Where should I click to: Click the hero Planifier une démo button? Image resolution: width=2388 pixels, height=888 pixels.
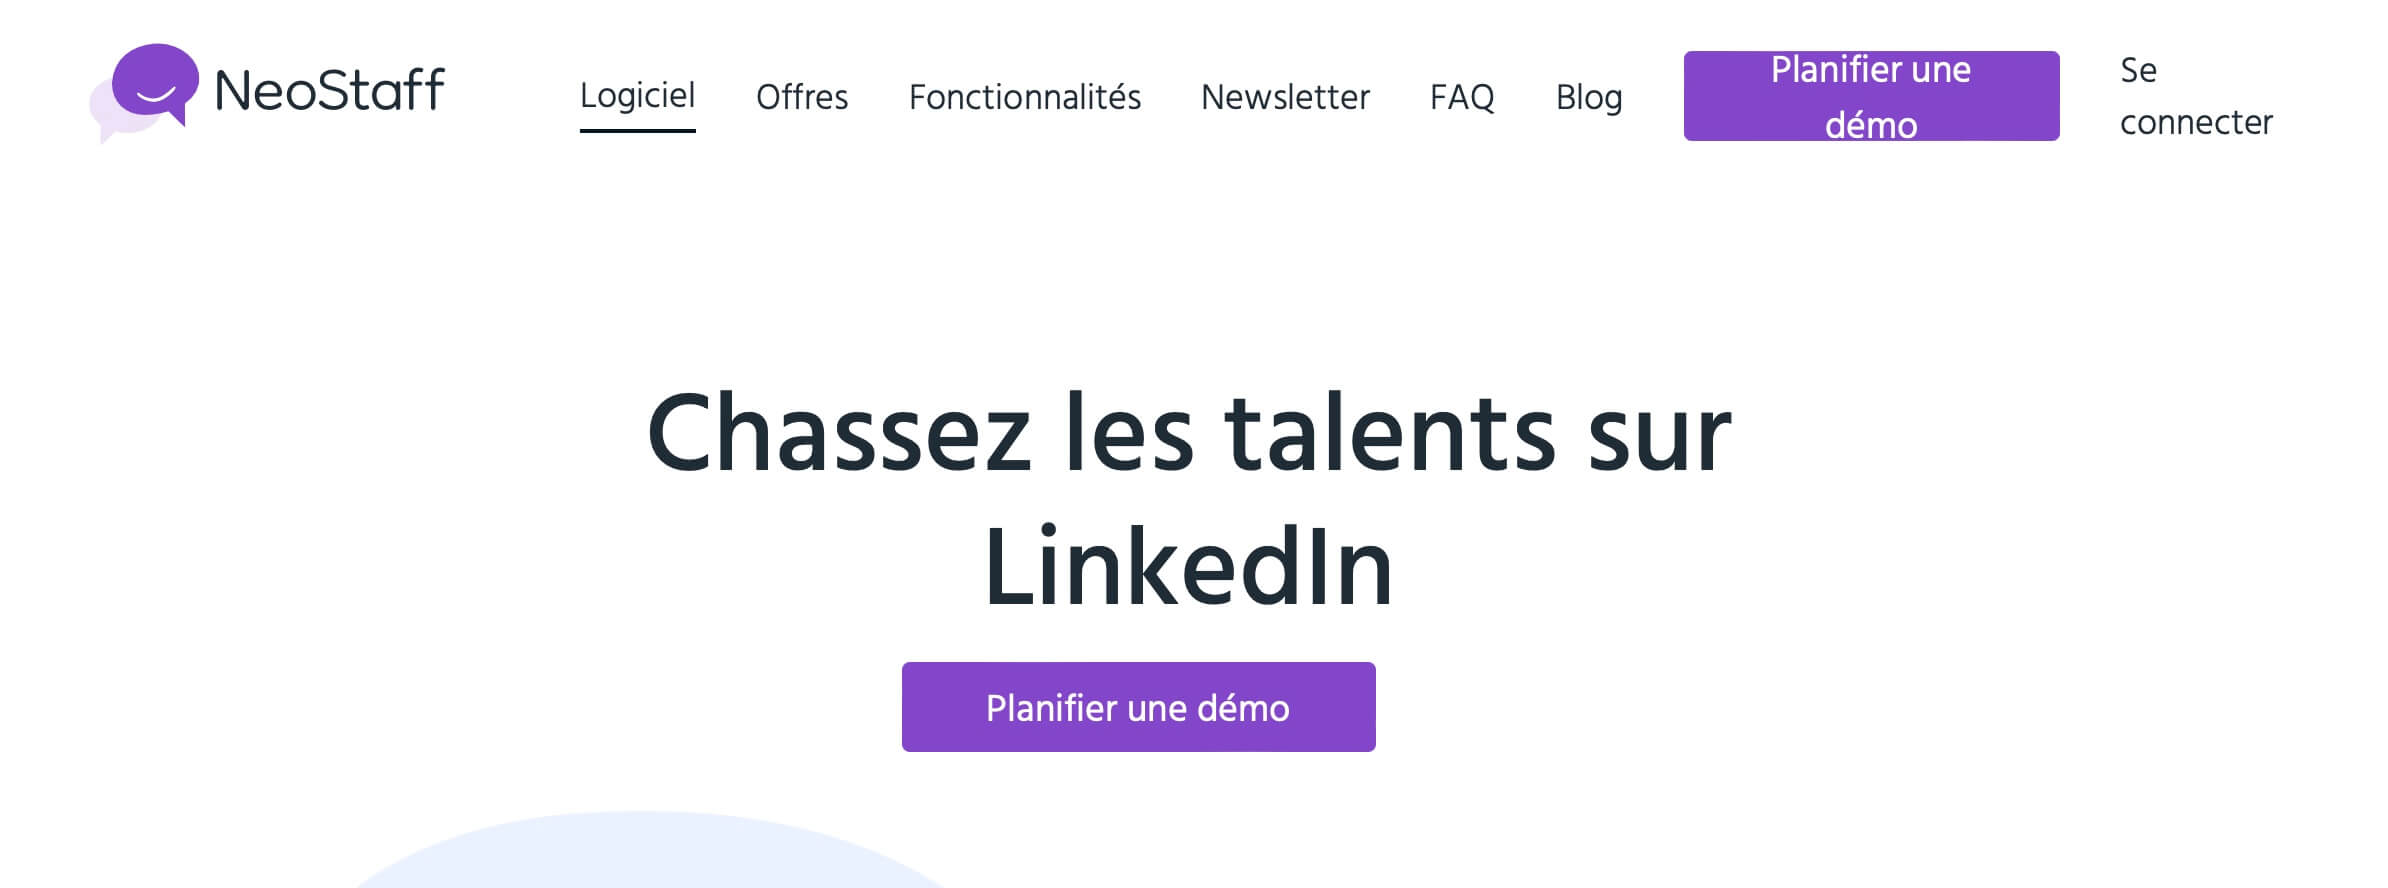click(x=1138, y=707)
